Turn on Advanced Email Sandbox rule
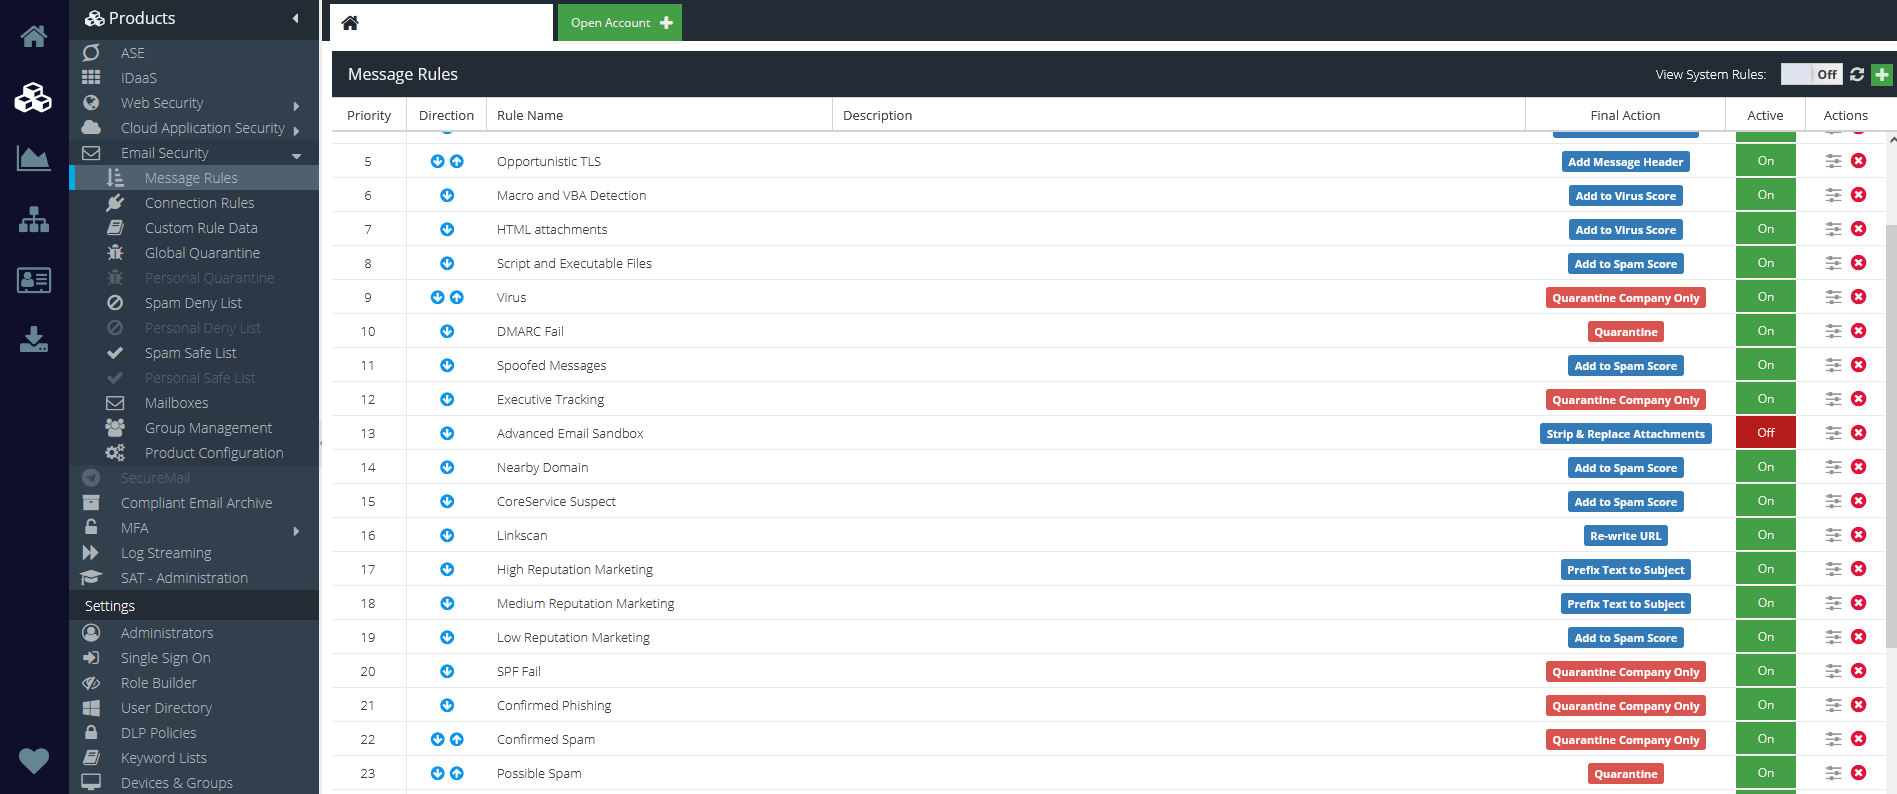This screenshot has height=794, width=1897. click(1766, 433)
